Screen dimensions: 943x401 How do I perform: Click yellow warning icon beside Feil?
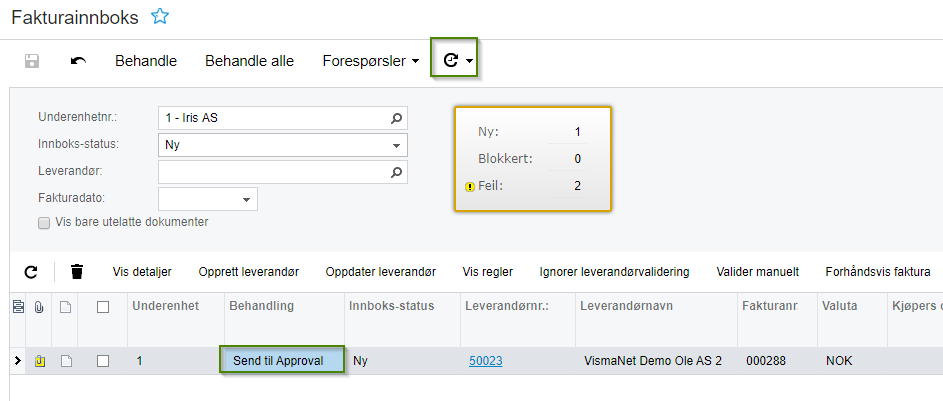coord(470,187)
